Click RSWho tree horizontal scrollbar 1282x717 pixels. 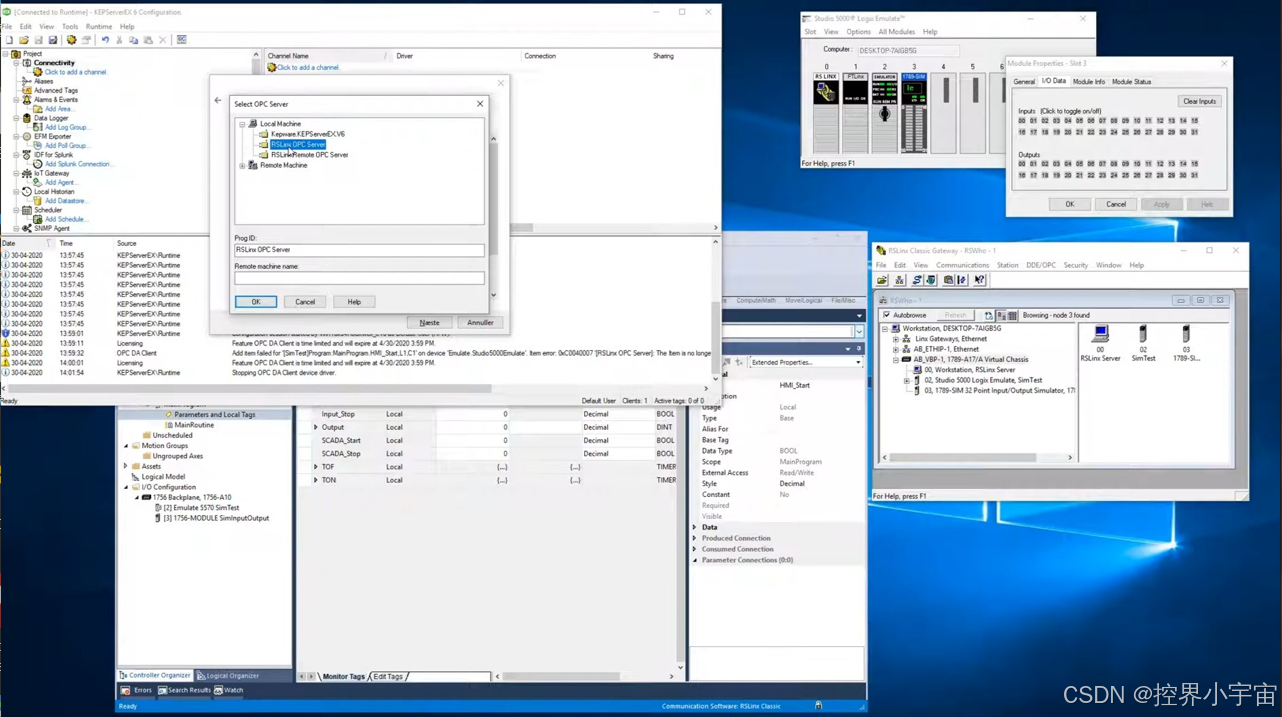point(977,458)
